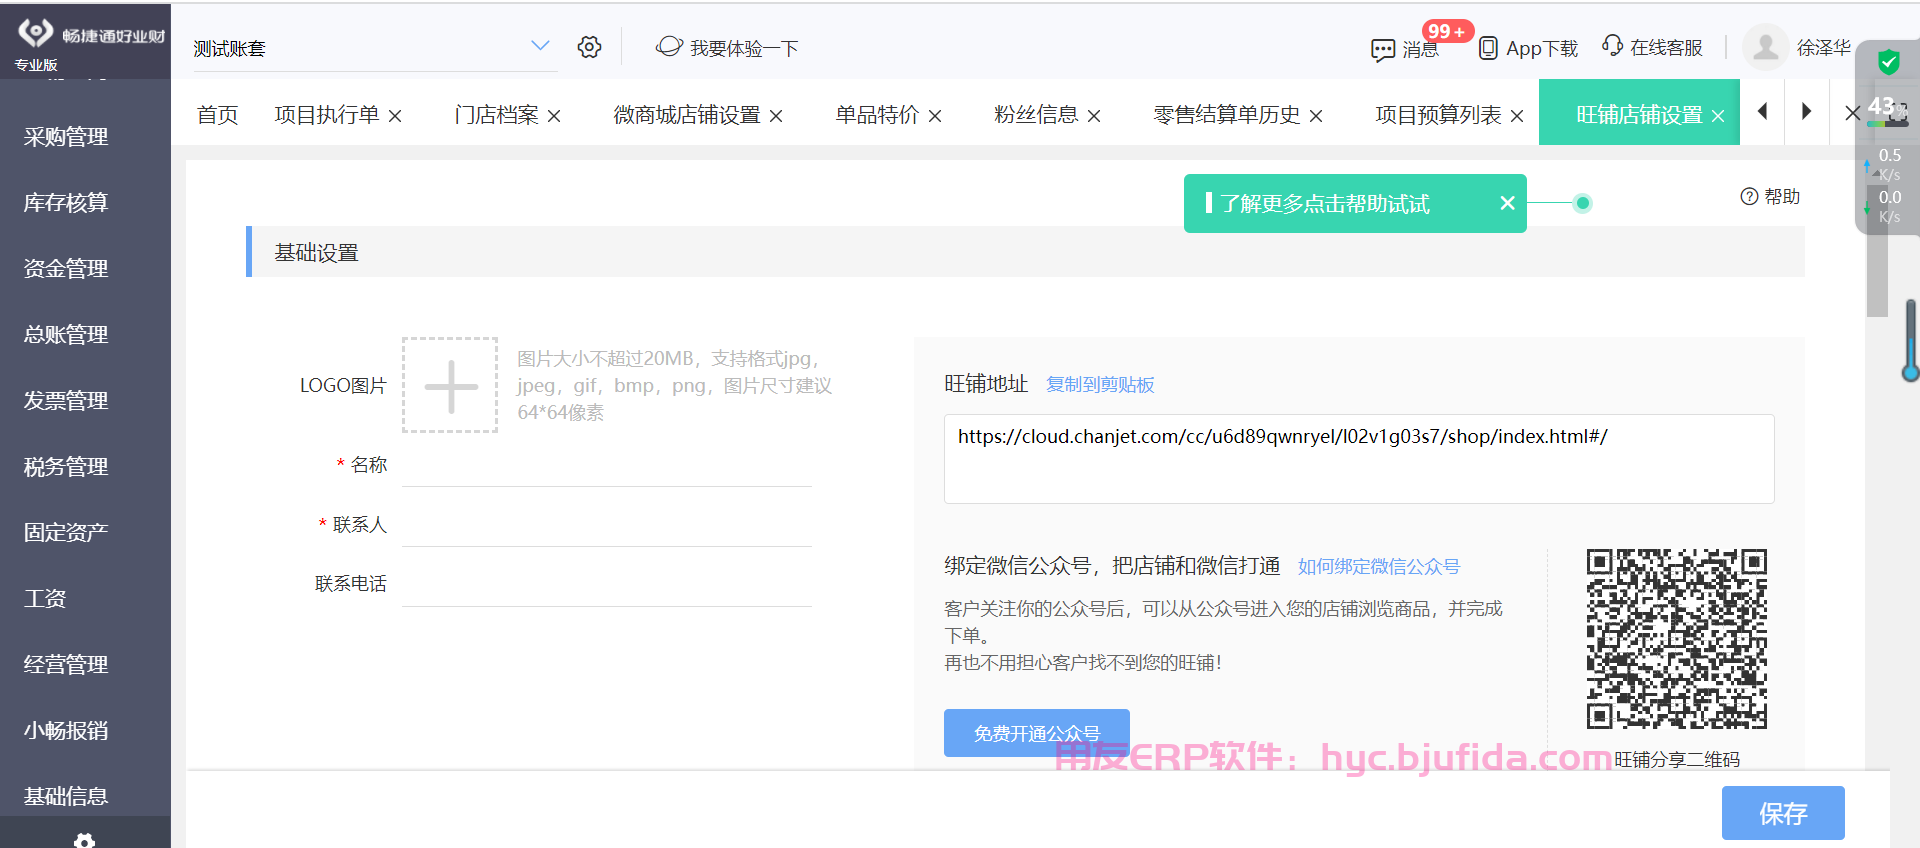Open 如何绑定微信公众号 link
This screenshot has height=848, width=1920.
[x=1379, y=567]
